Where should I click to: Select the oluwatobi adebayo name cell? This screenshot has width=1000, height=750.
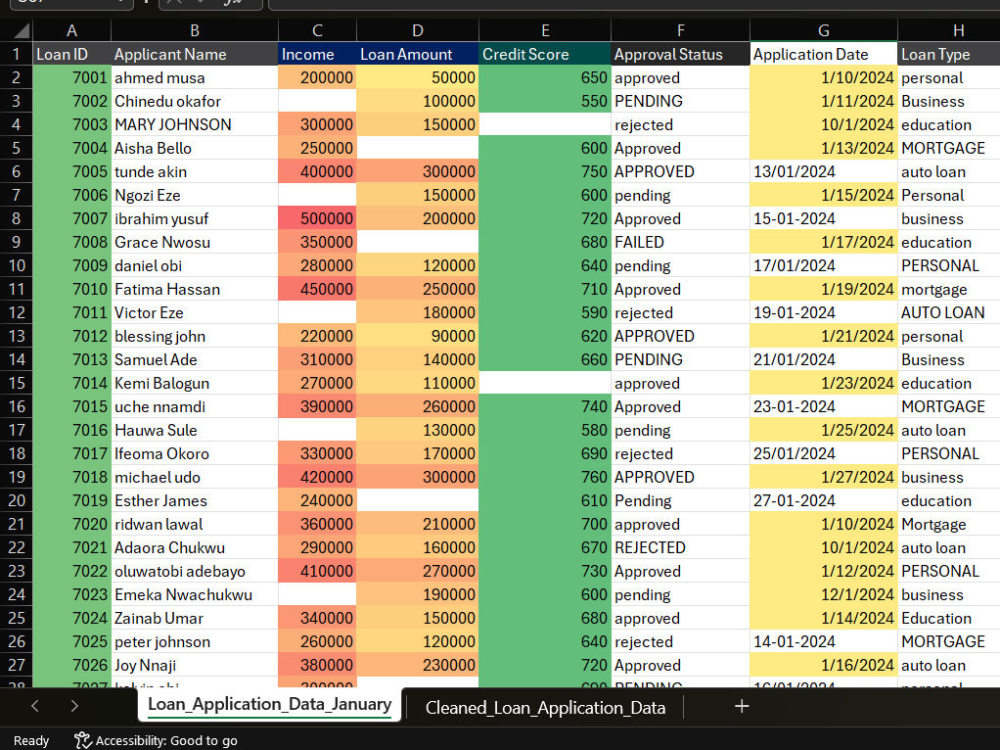click(x=195, y=571)
